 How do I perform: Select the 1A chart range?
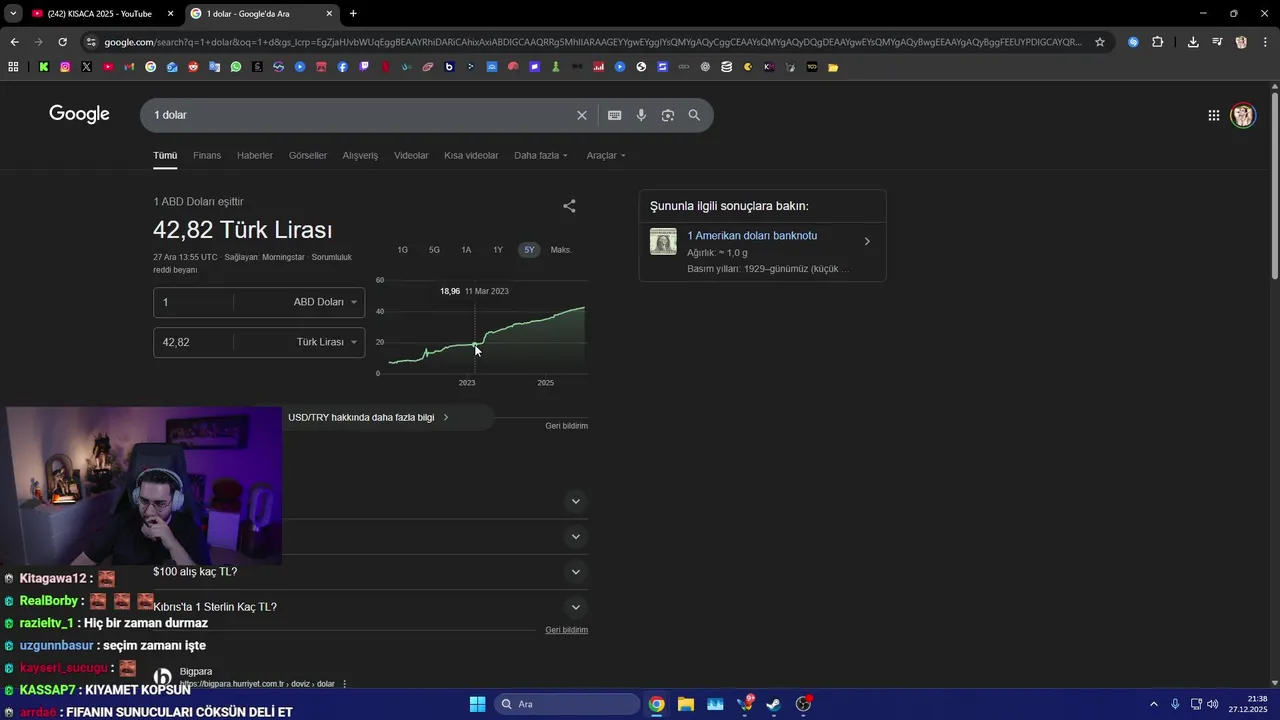coord(466,250)
